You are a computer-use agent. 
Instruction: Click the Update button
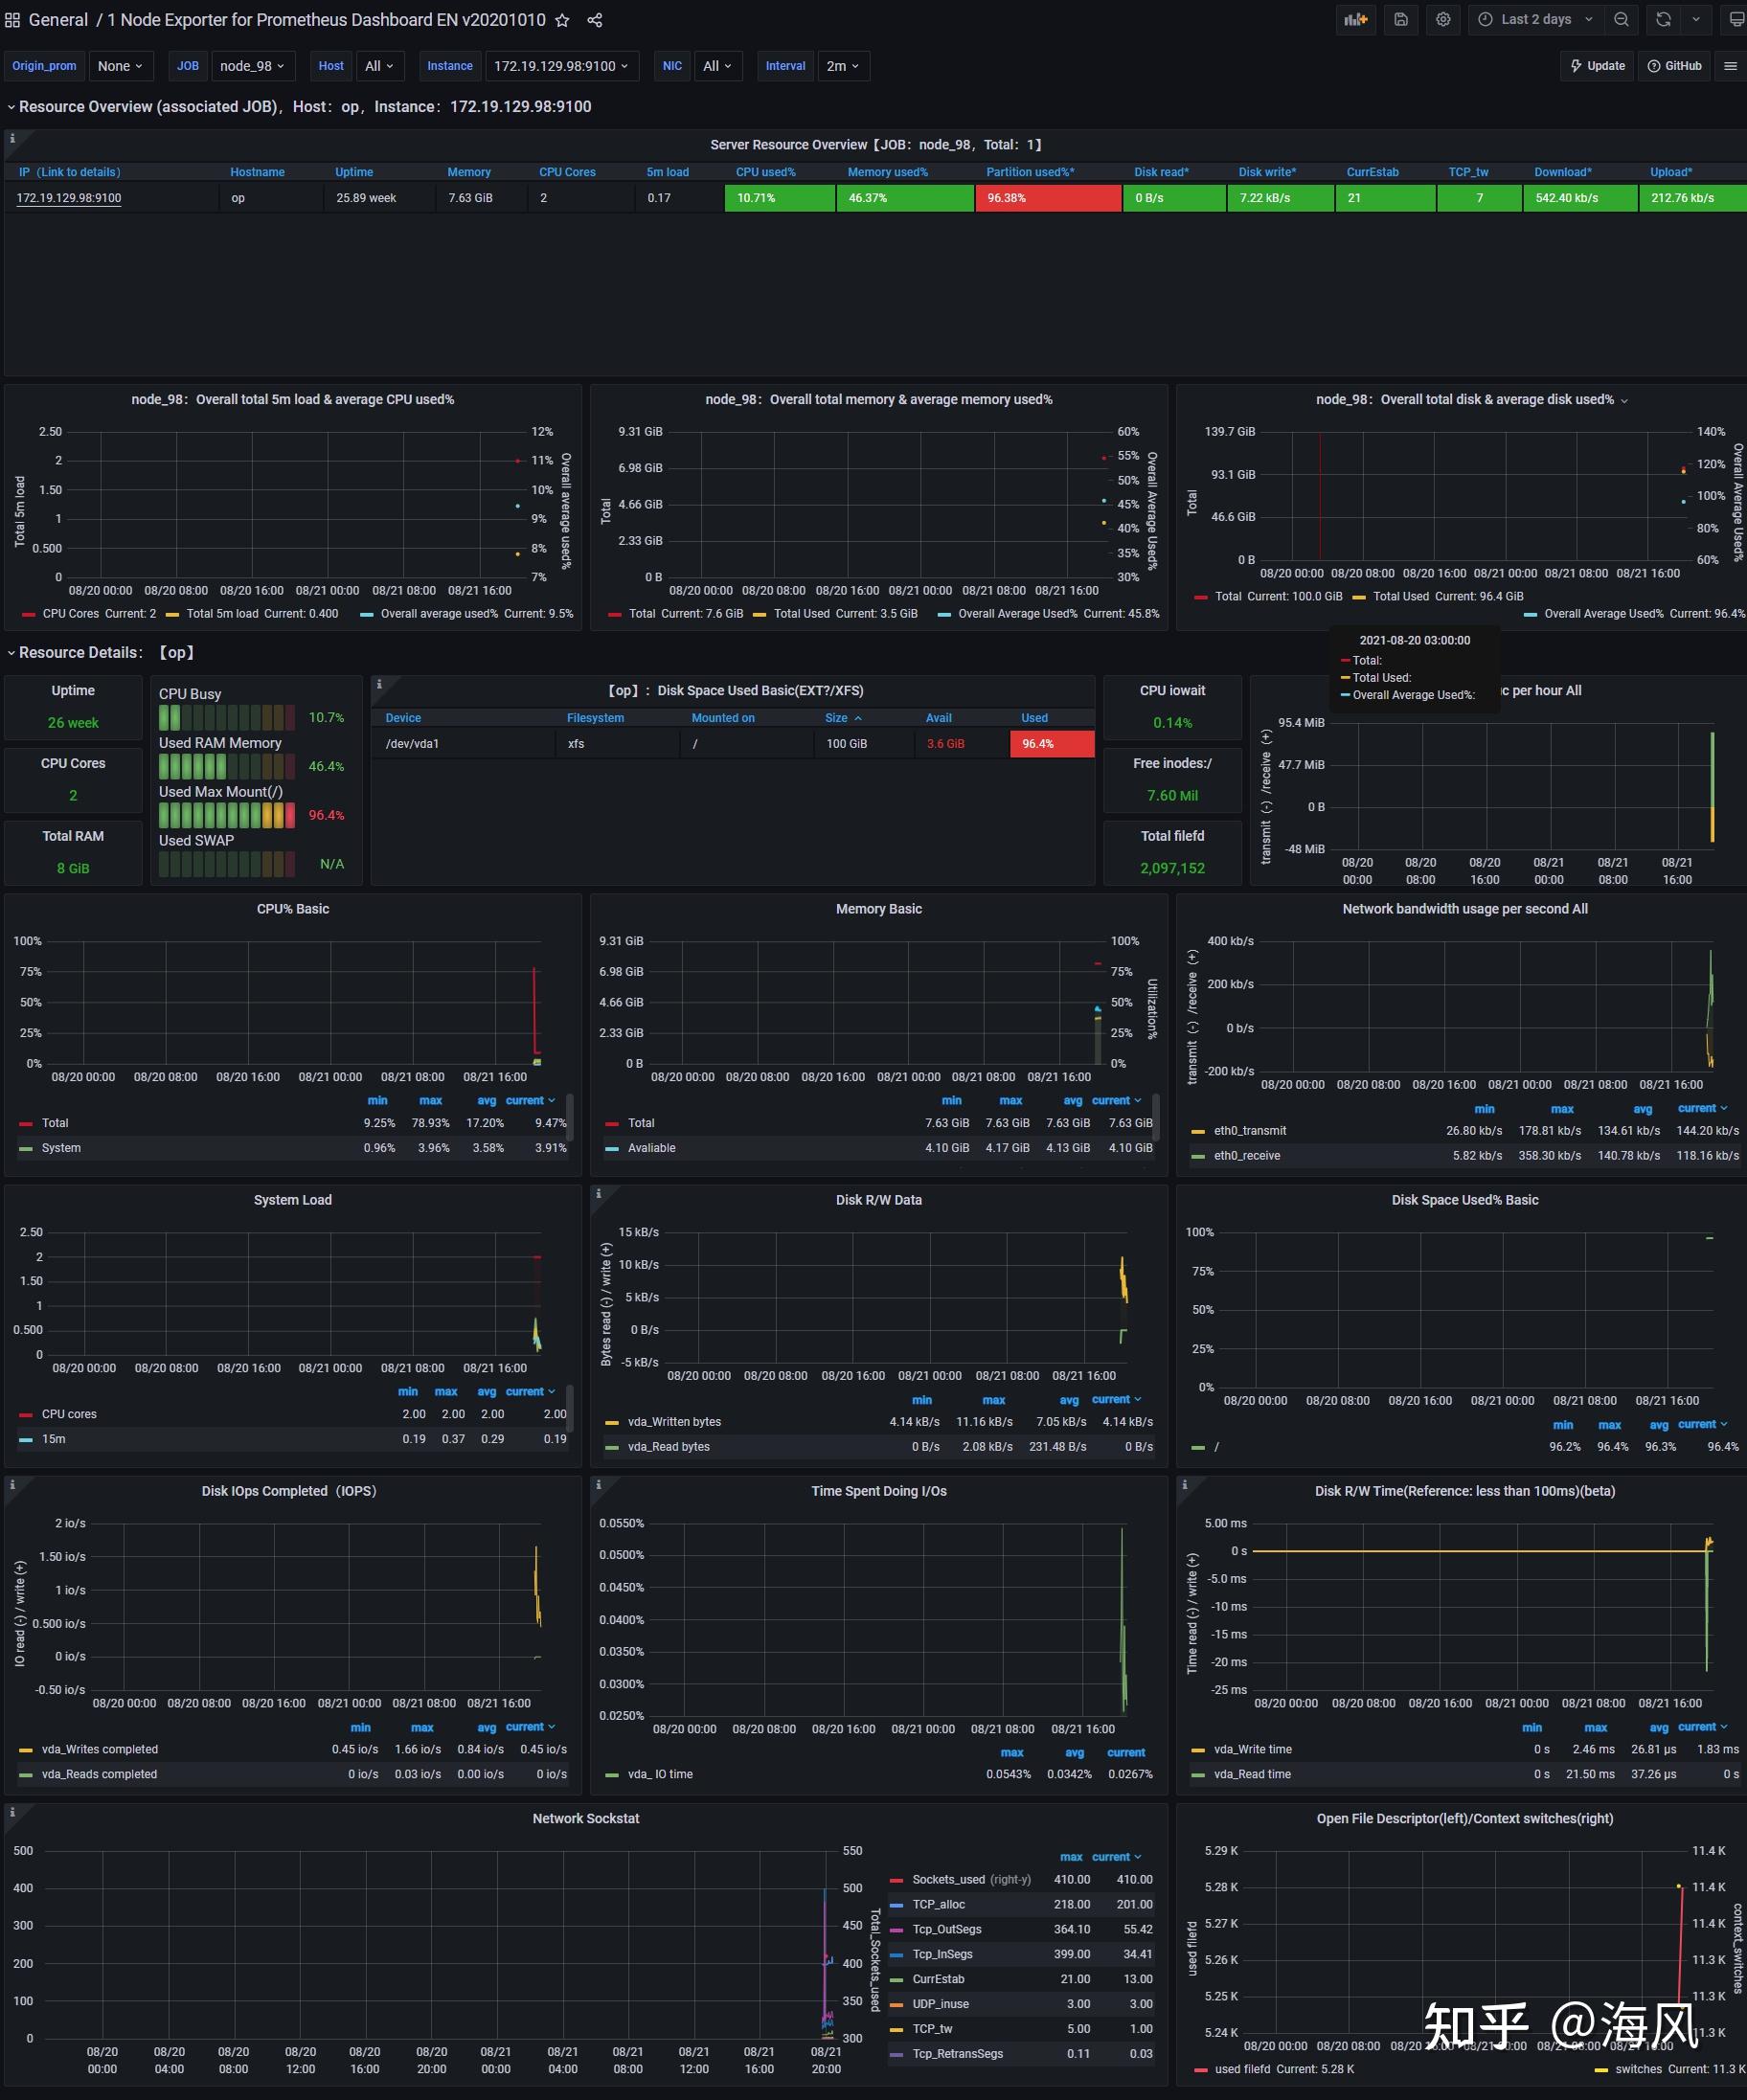1596,66
